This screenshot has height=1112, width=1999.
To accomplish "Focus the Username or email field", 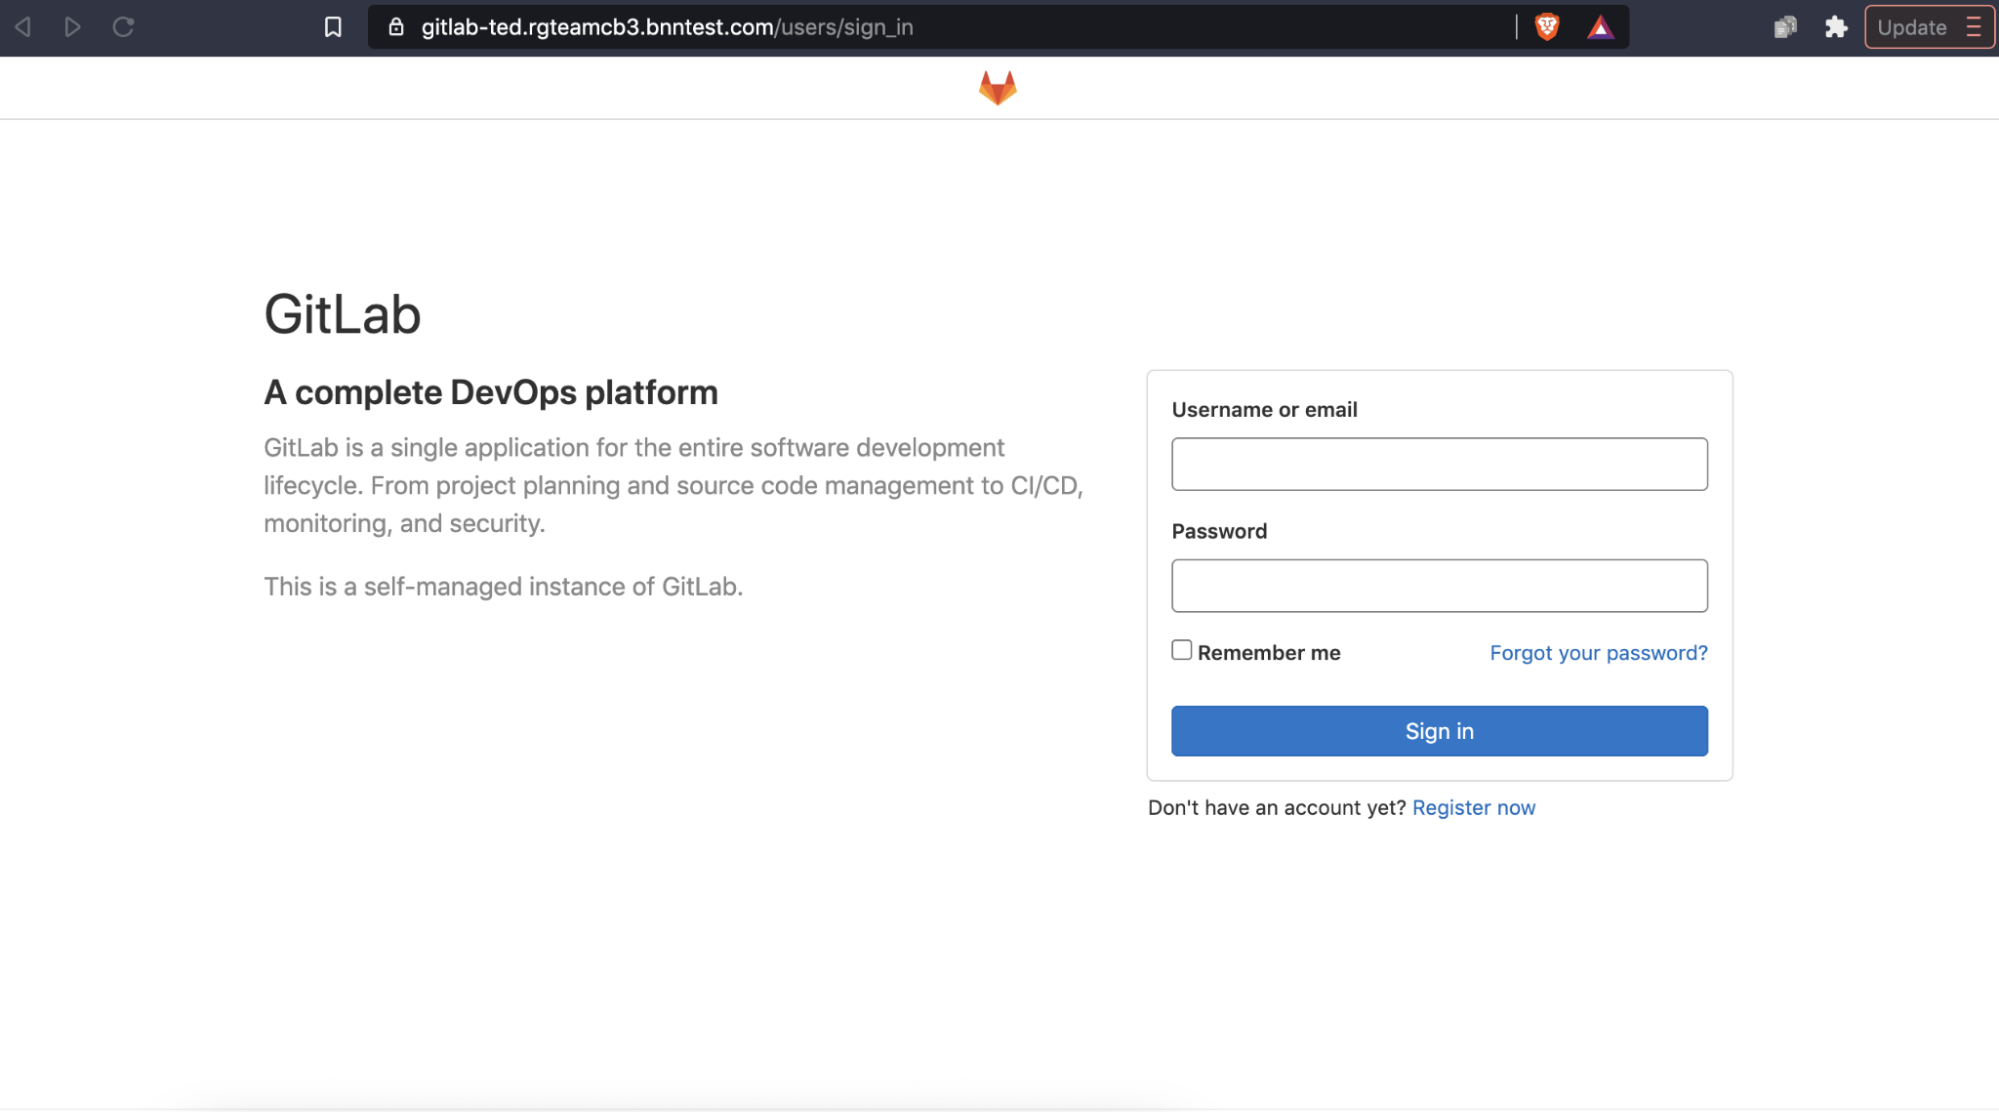I will [x=1438, y=464].
